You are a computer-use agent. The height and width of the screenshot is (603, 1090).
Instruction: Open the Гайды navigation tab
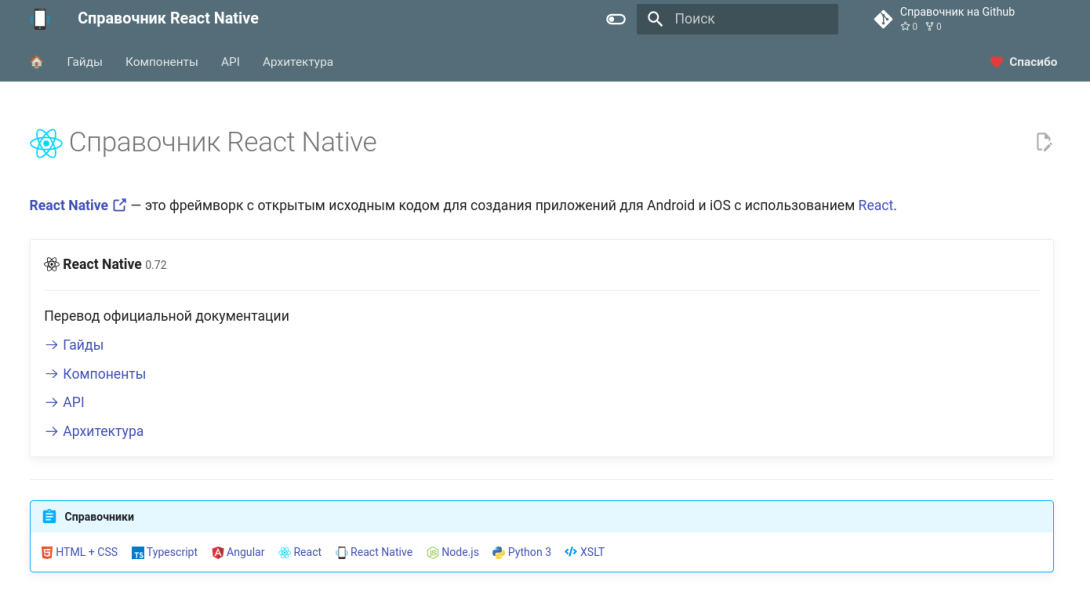click(84, 62)
